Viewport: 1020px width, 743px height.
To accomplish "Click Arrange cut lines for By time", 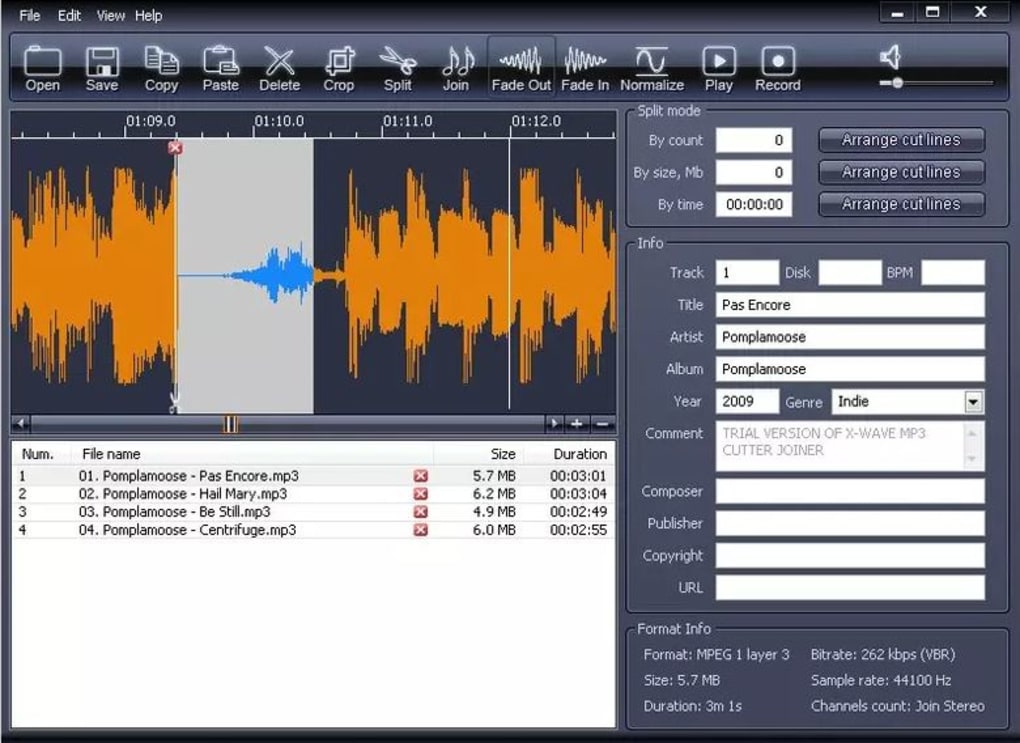I will point(901,204).
